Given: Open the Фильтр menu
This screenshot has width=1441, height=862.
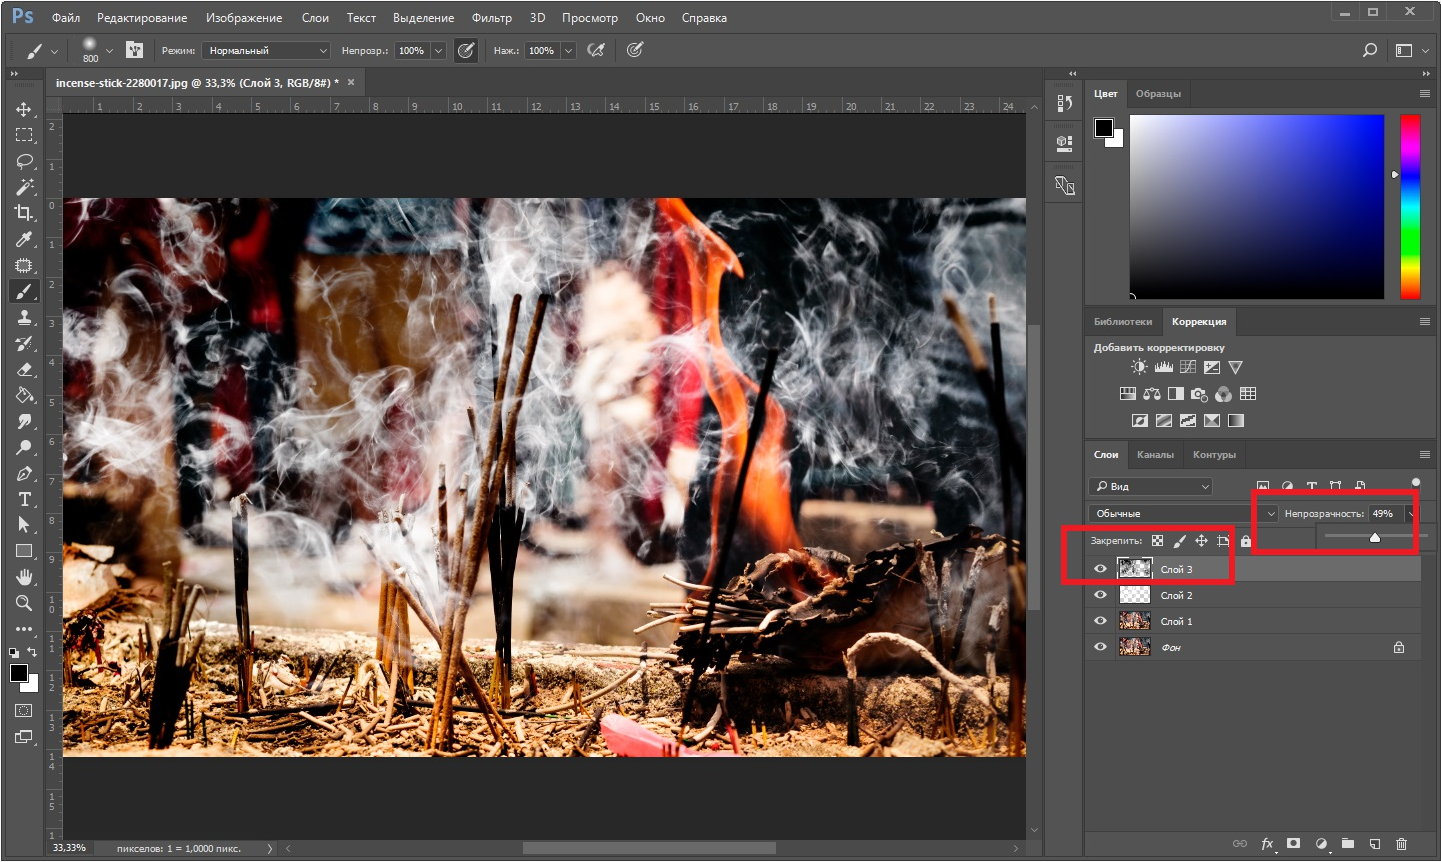Looking at the screenshot, I should (491, 18).
